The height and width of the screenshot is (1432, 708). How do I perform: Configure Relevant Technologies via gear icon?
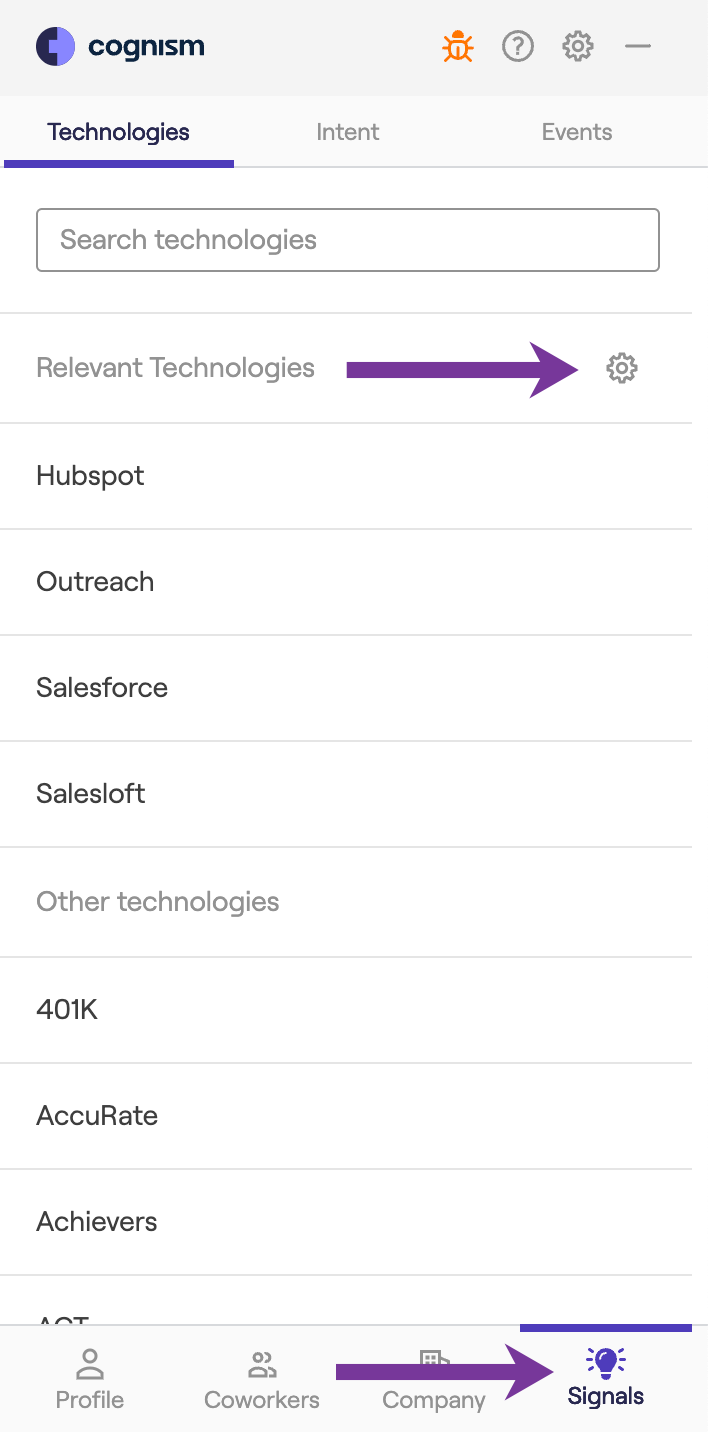click(622, 368)
